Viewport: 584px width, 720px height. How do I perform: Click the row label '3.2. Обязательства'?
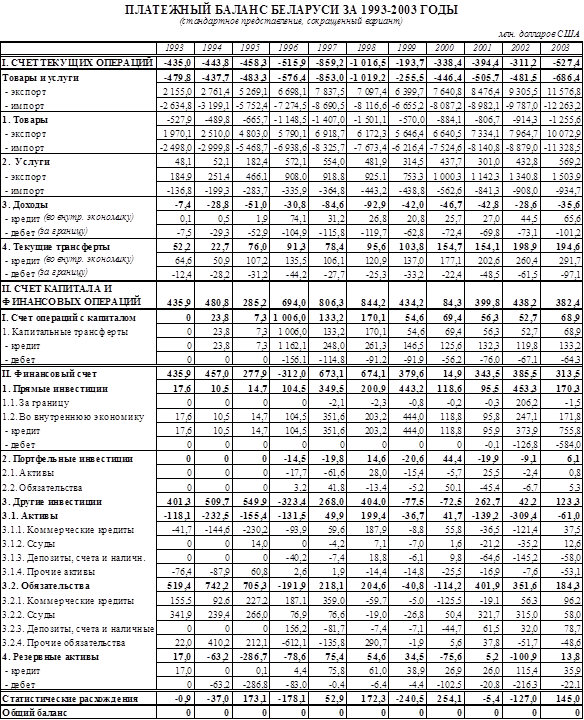pyautogui.click(x=46, y=586)
